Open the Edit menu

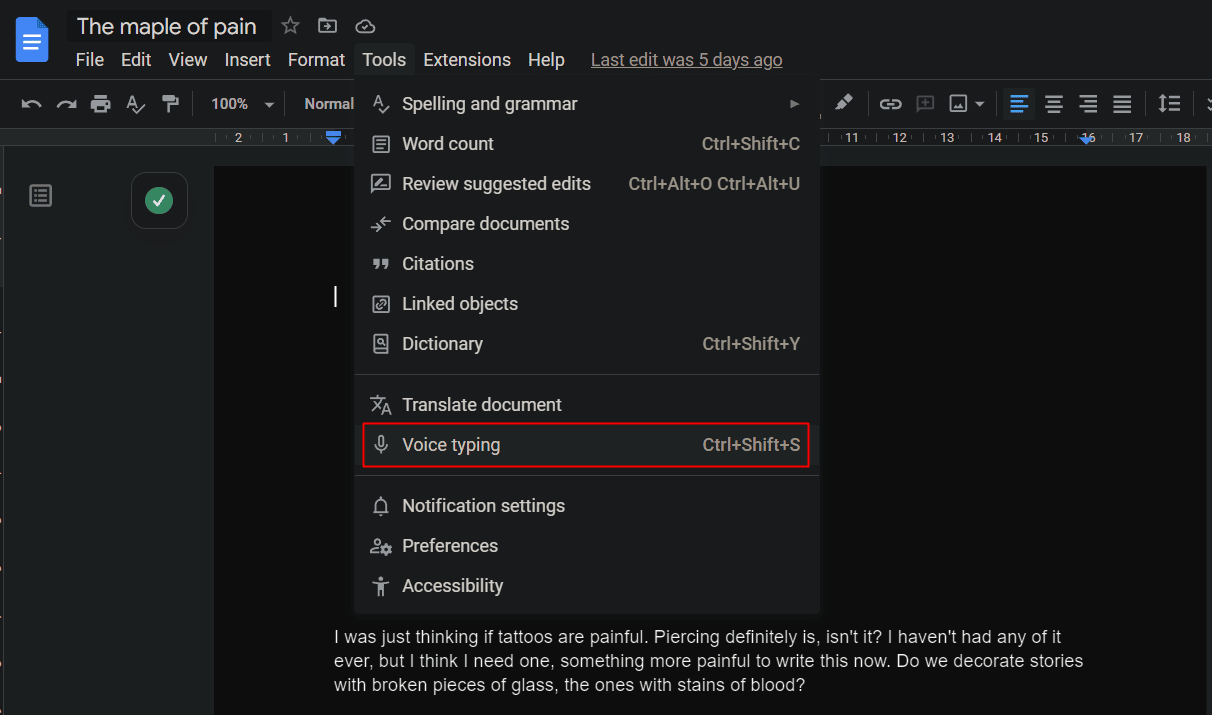[136, 60]
